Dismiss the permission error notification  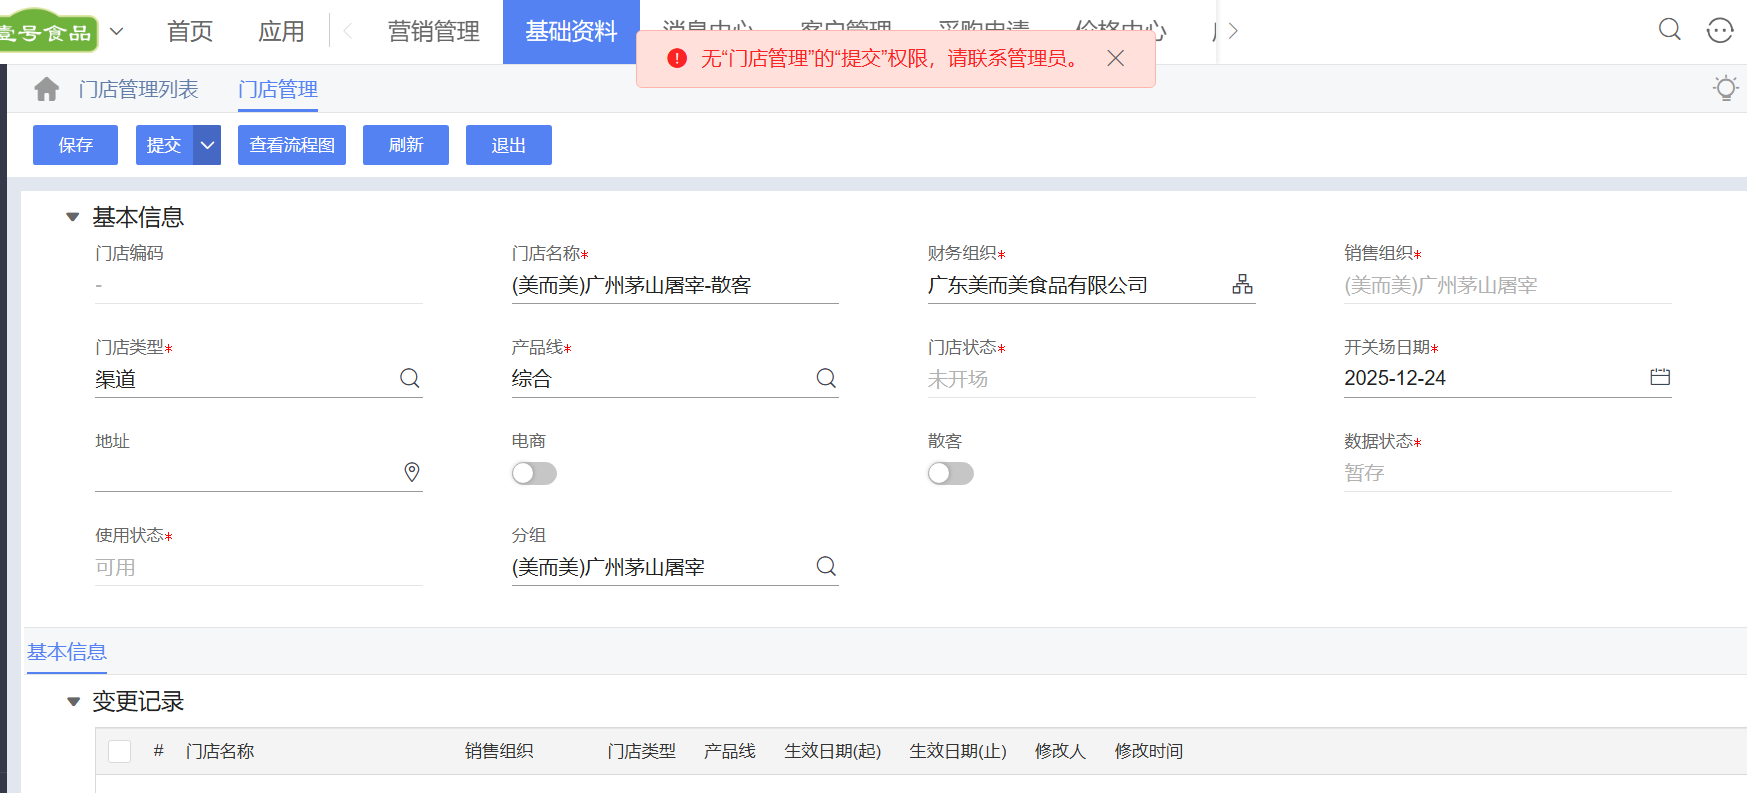coord(1116,59)
